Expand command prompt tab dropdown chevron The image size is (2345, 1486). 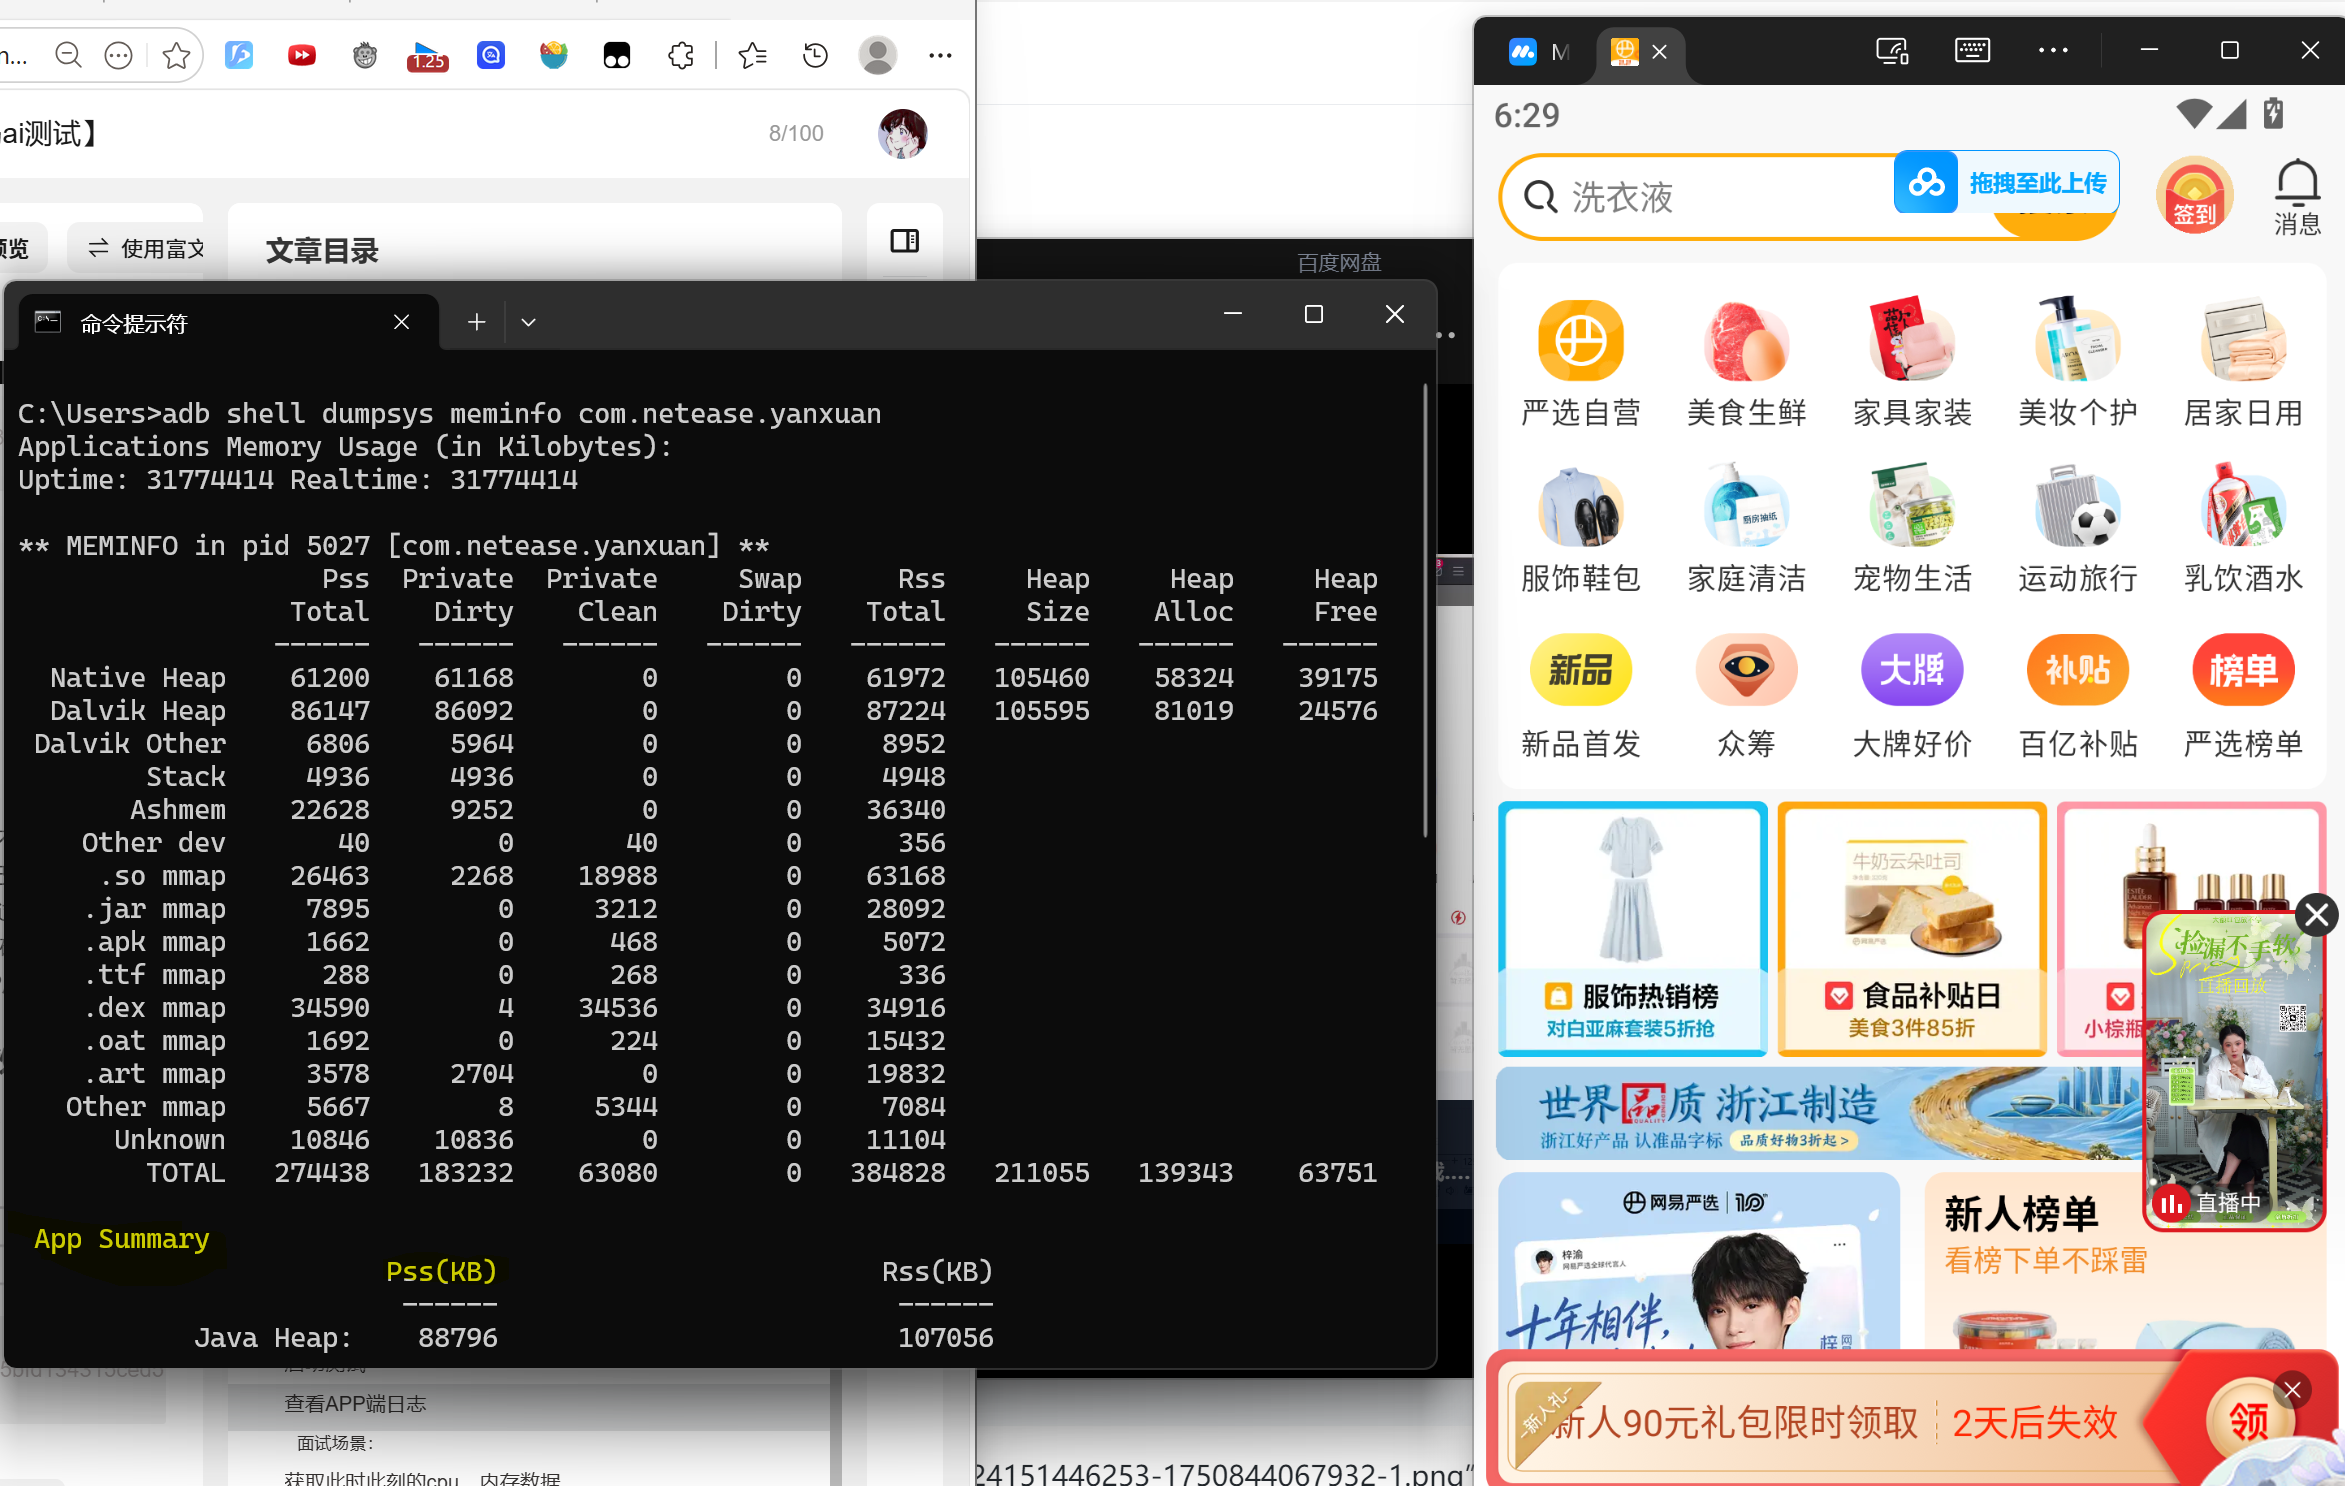pos(528,322)
